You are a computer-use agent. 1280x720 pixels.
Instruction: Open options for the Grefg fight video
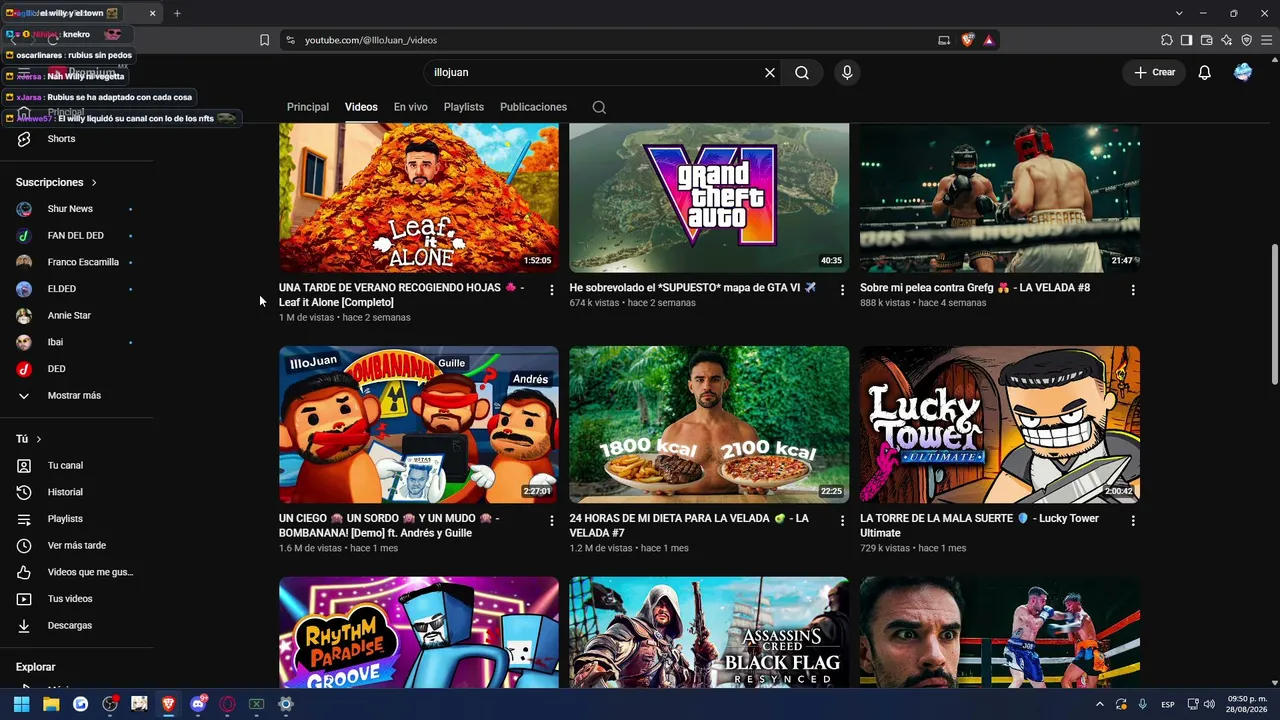pyautogui.click(x=1133, y=290)
